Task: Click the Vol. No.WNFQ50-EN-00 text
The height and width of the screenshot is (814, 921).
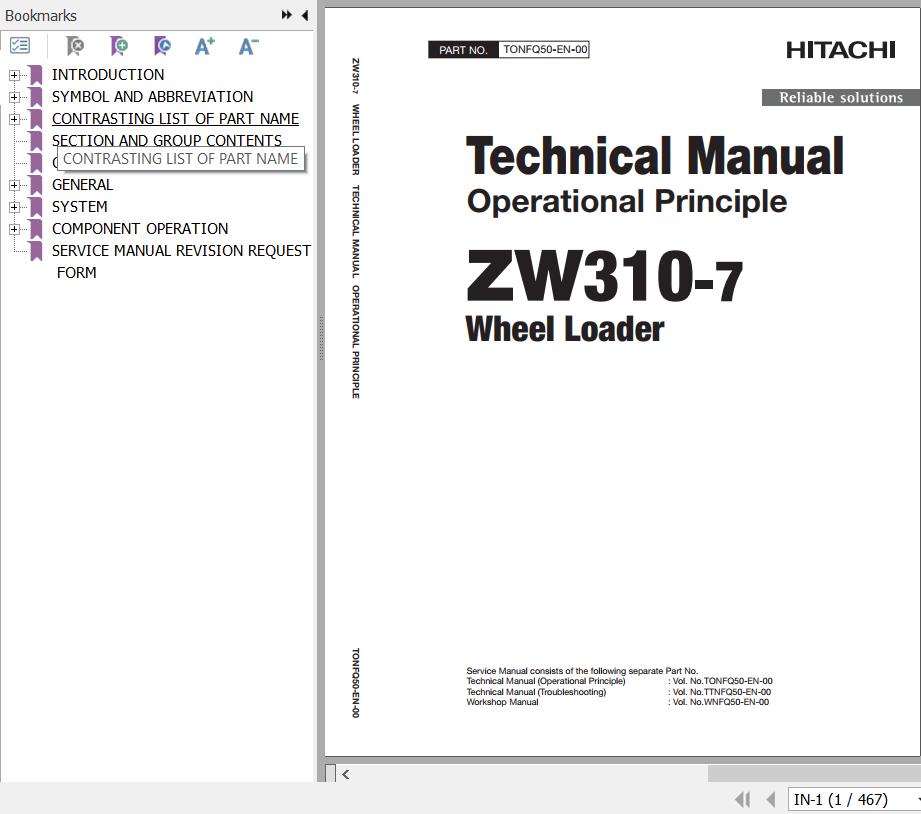Action: coord(721,702)
